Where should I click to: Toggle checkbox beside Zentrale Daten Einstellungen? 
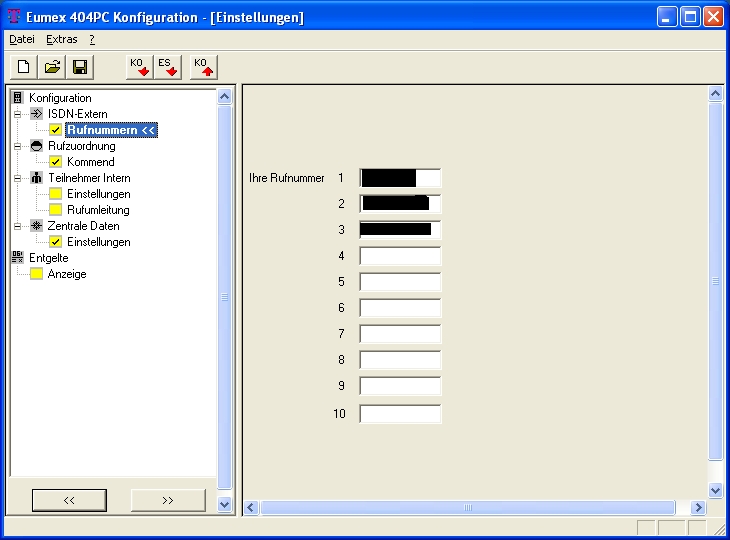tap(55, 242)
